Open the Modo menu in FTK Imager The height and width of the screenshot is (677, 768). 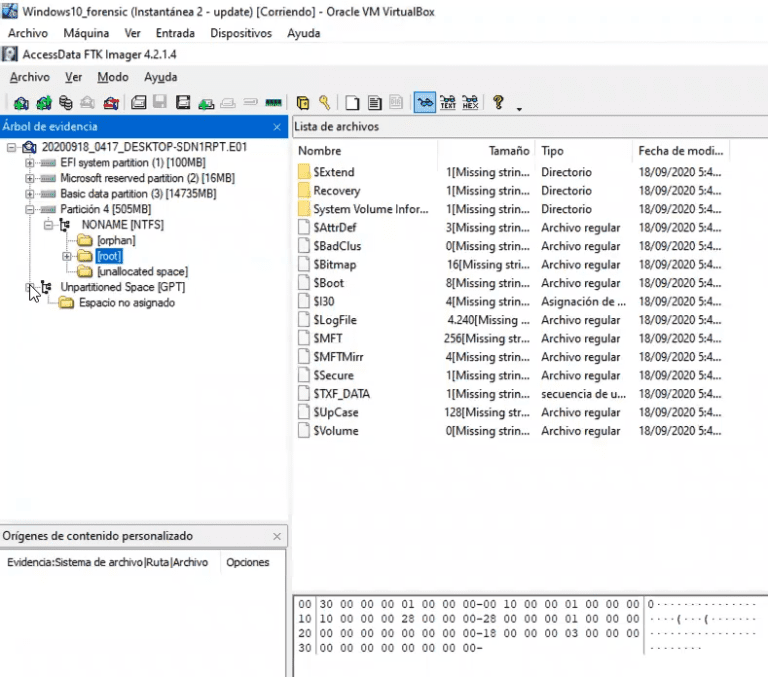pyautogui.click(x=112, y=77)
